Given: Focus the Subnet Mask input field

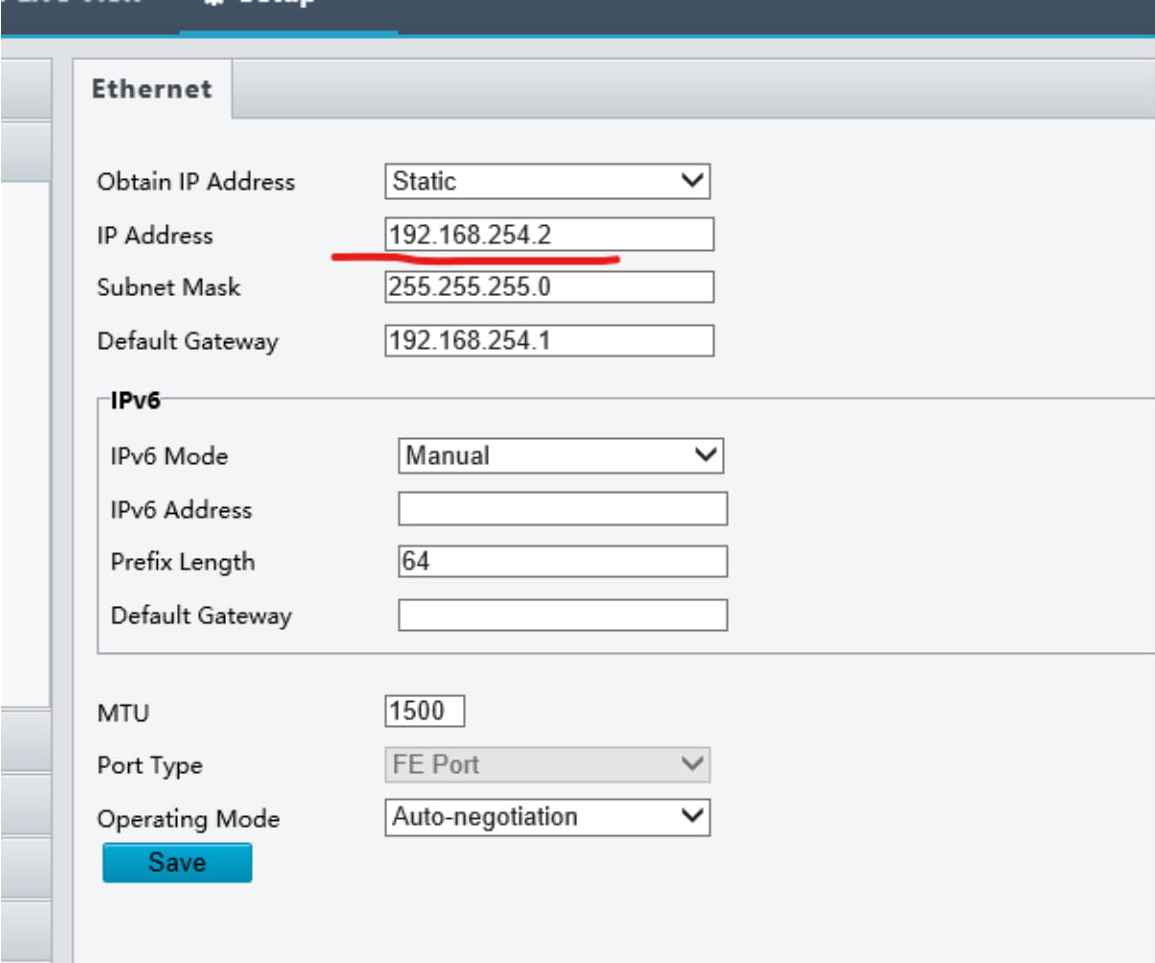Looking at the screenshot, I should point(549,287).
